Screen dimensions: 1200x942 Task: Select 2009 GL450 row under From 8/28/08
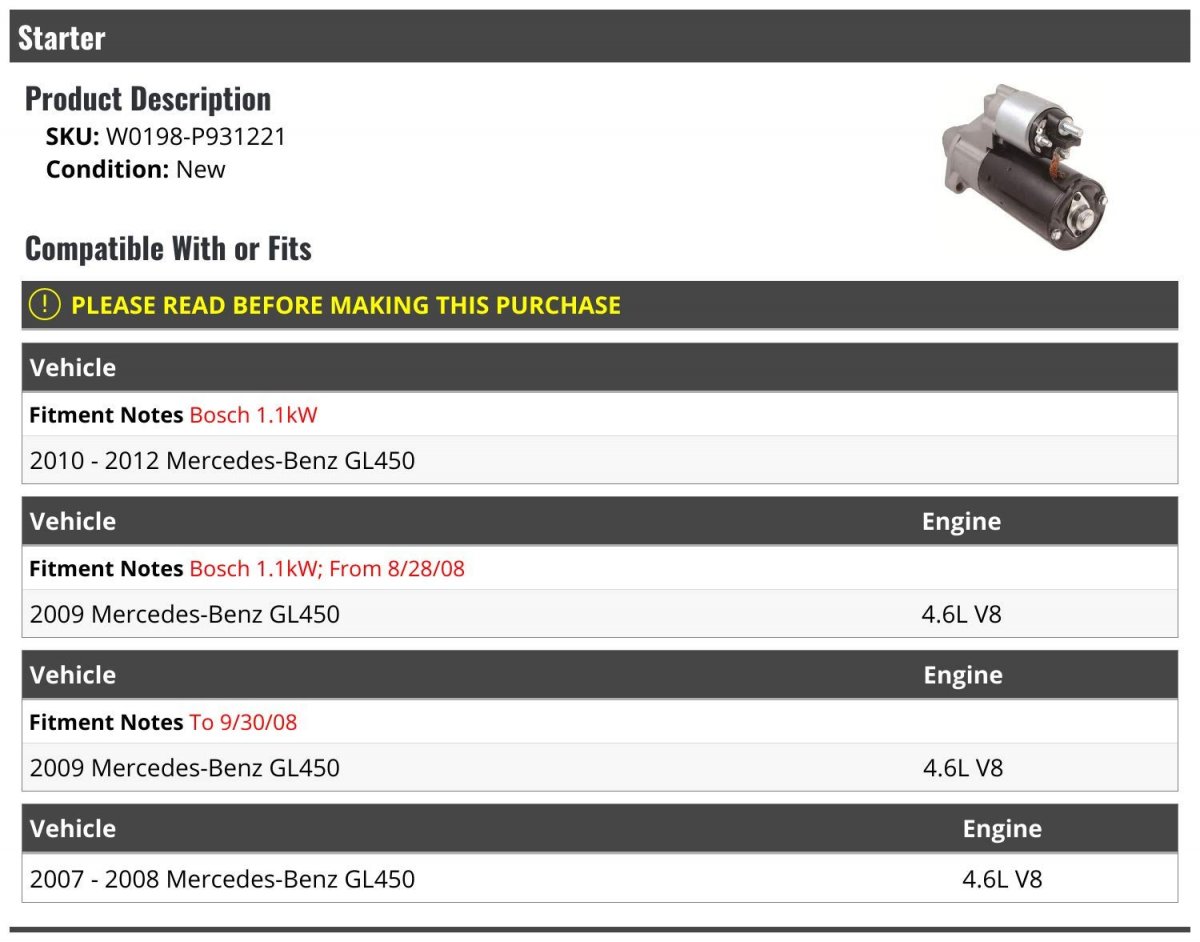[600, 614]
